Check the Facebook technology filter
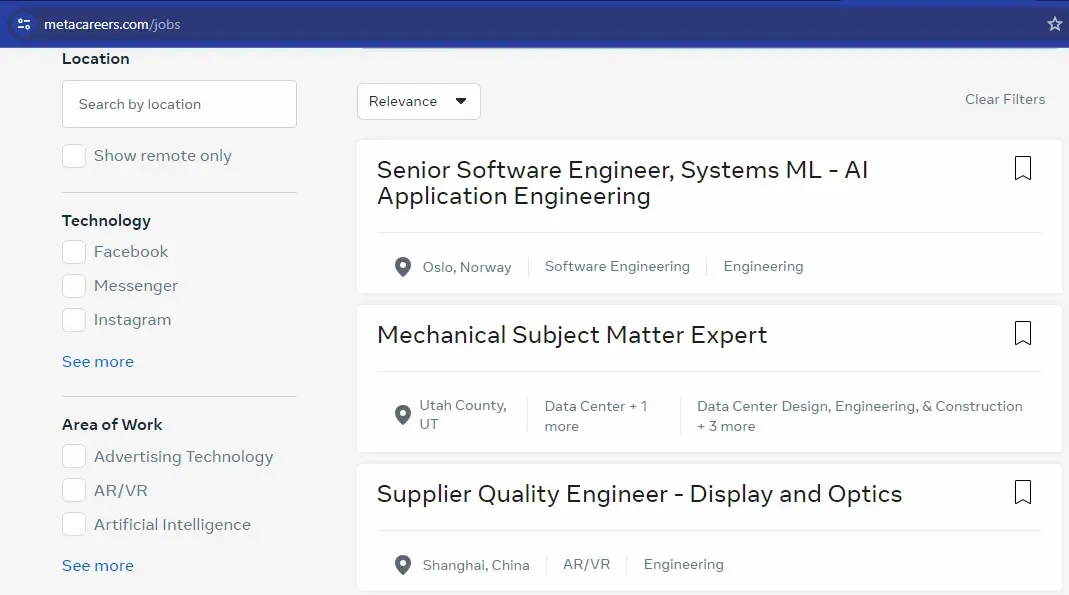 (x=74, y=252)
